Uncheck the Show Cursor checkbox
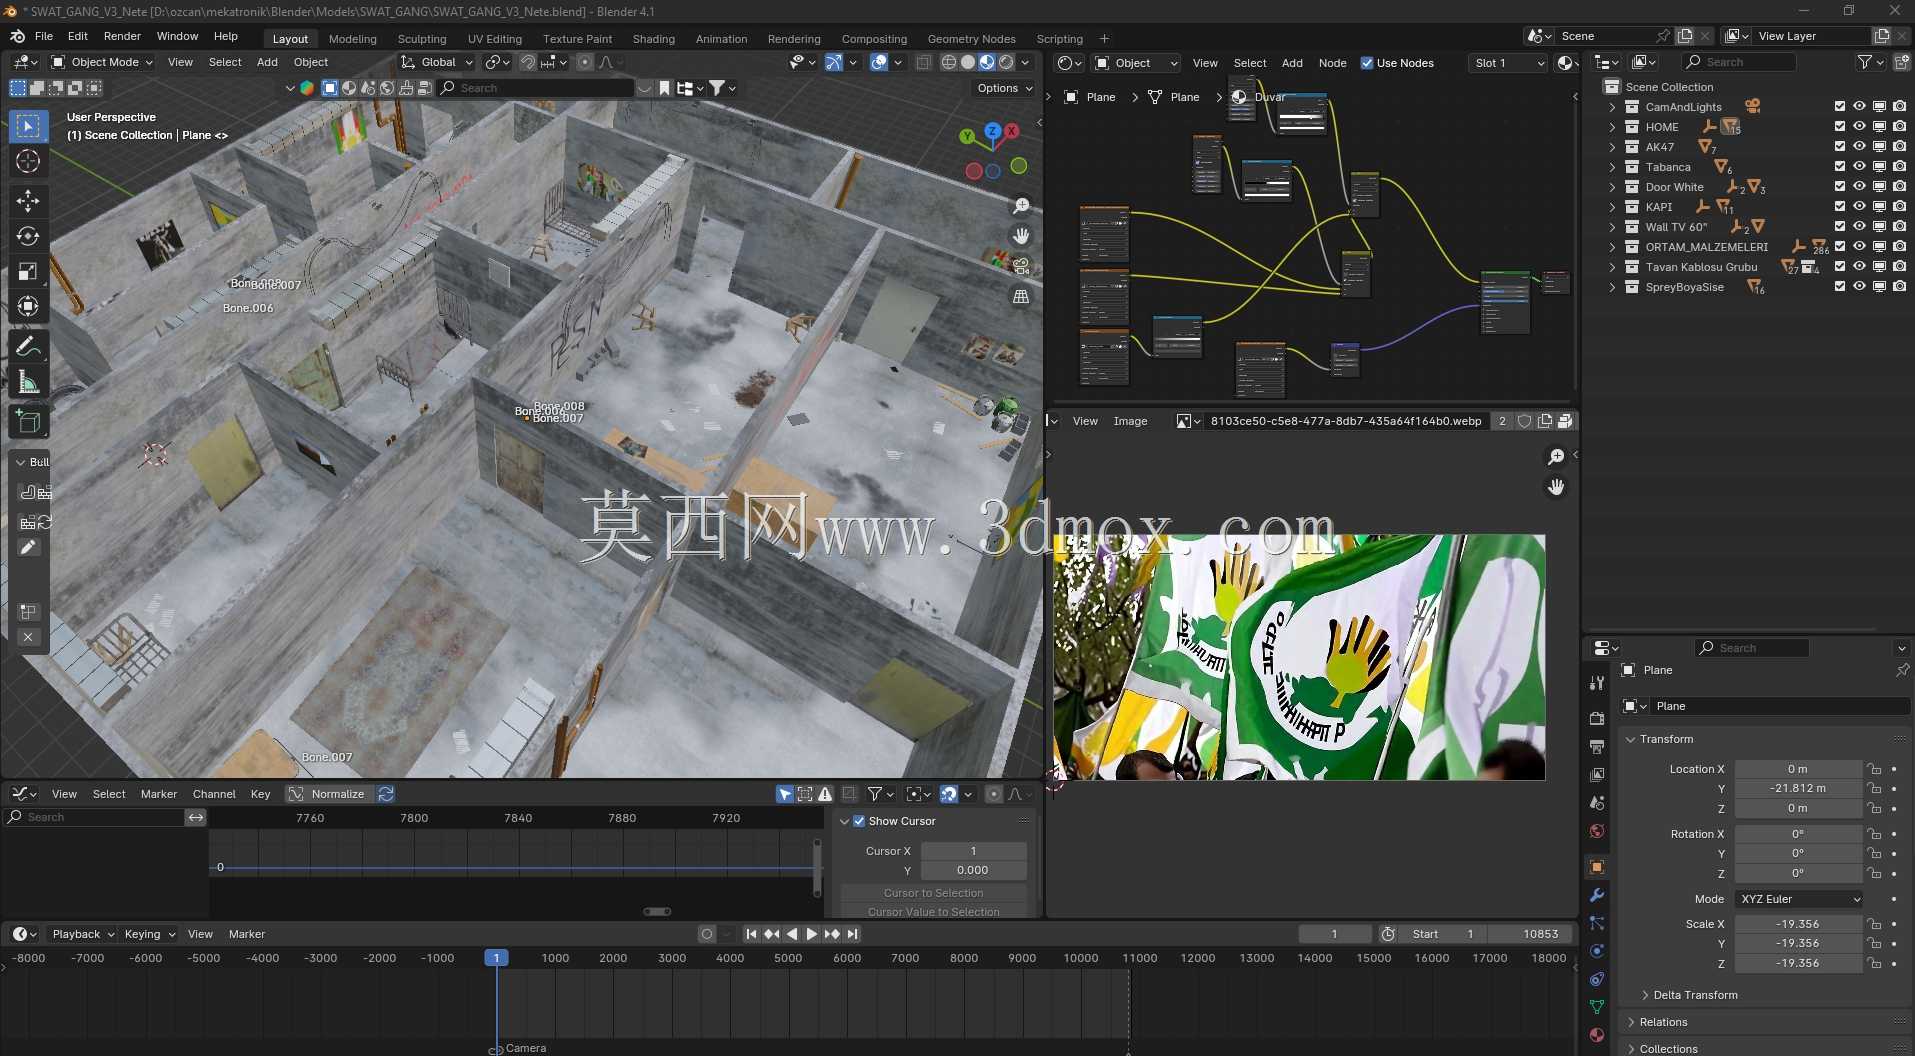Viewport: 1915px width, 1056px height. (859, 821)
